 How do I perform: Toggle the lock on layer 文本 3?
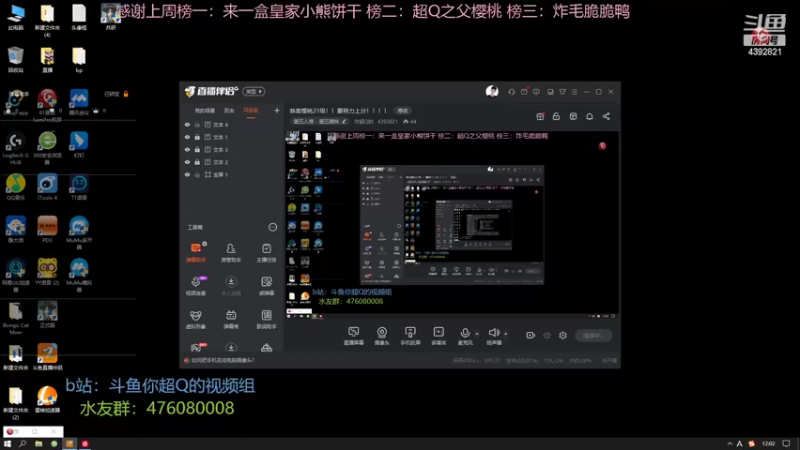(197, 149)
